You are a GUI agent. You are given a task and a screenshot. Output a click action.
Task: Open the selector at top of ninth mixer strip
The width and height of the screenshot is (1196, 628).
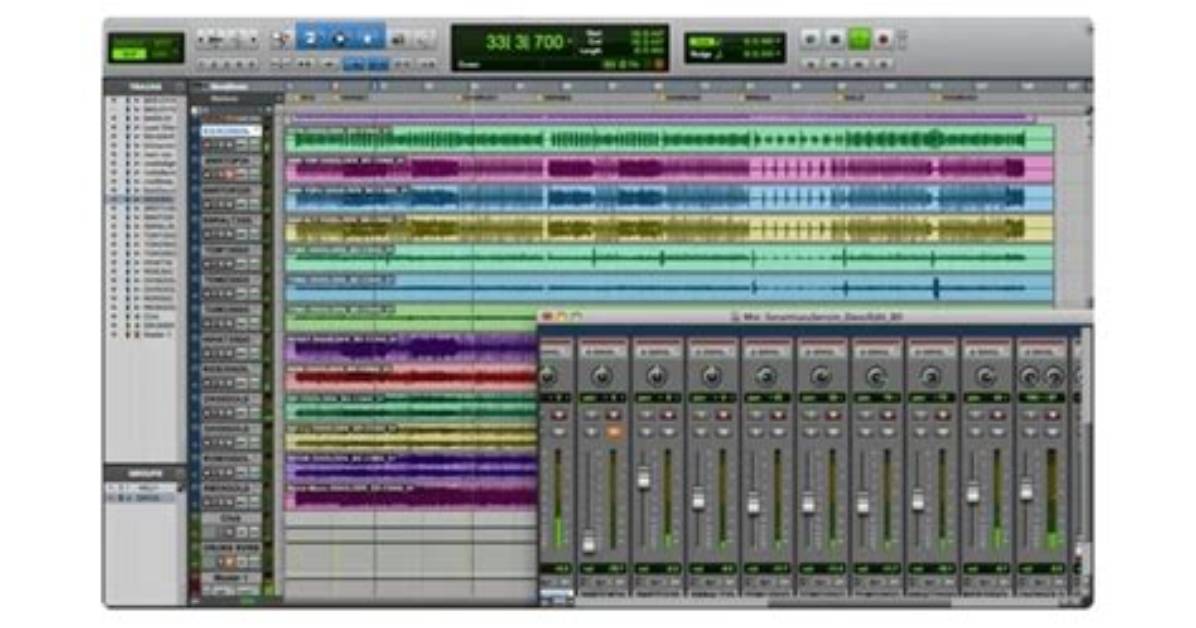[x=985, y=353]
